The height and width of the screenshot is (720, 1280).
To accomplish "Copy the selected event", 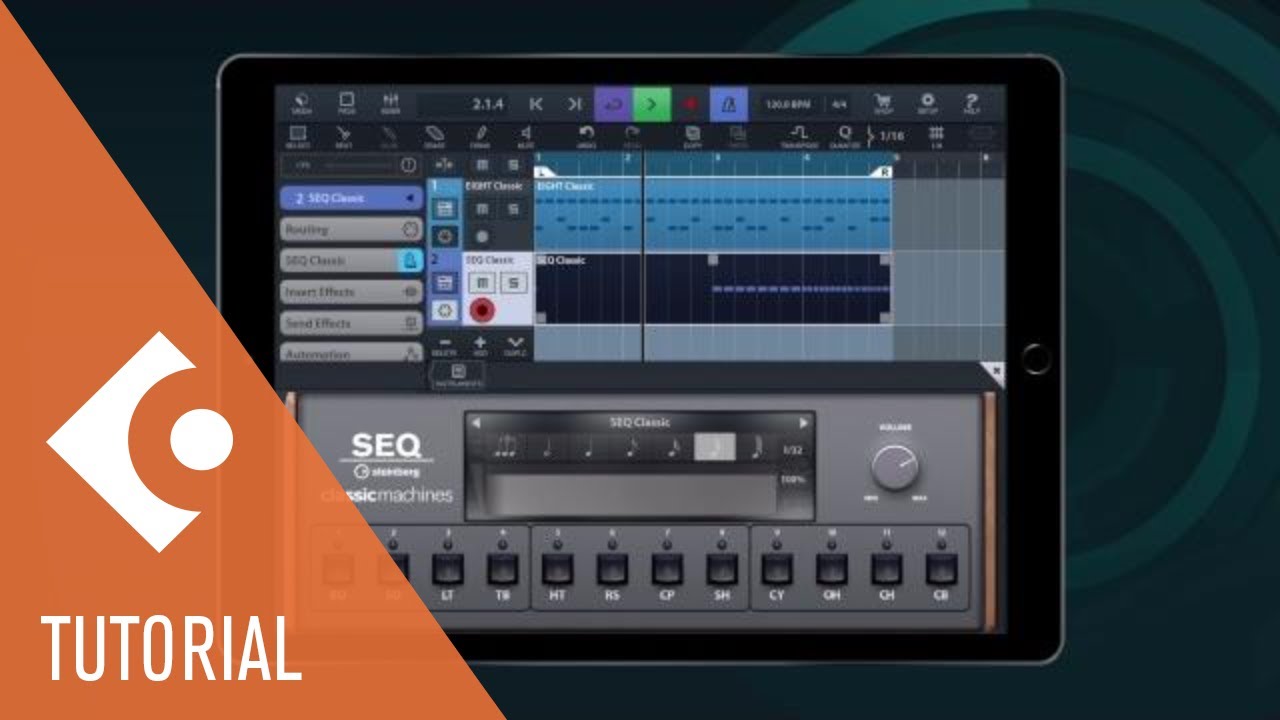I will click(x=692, y=136).
